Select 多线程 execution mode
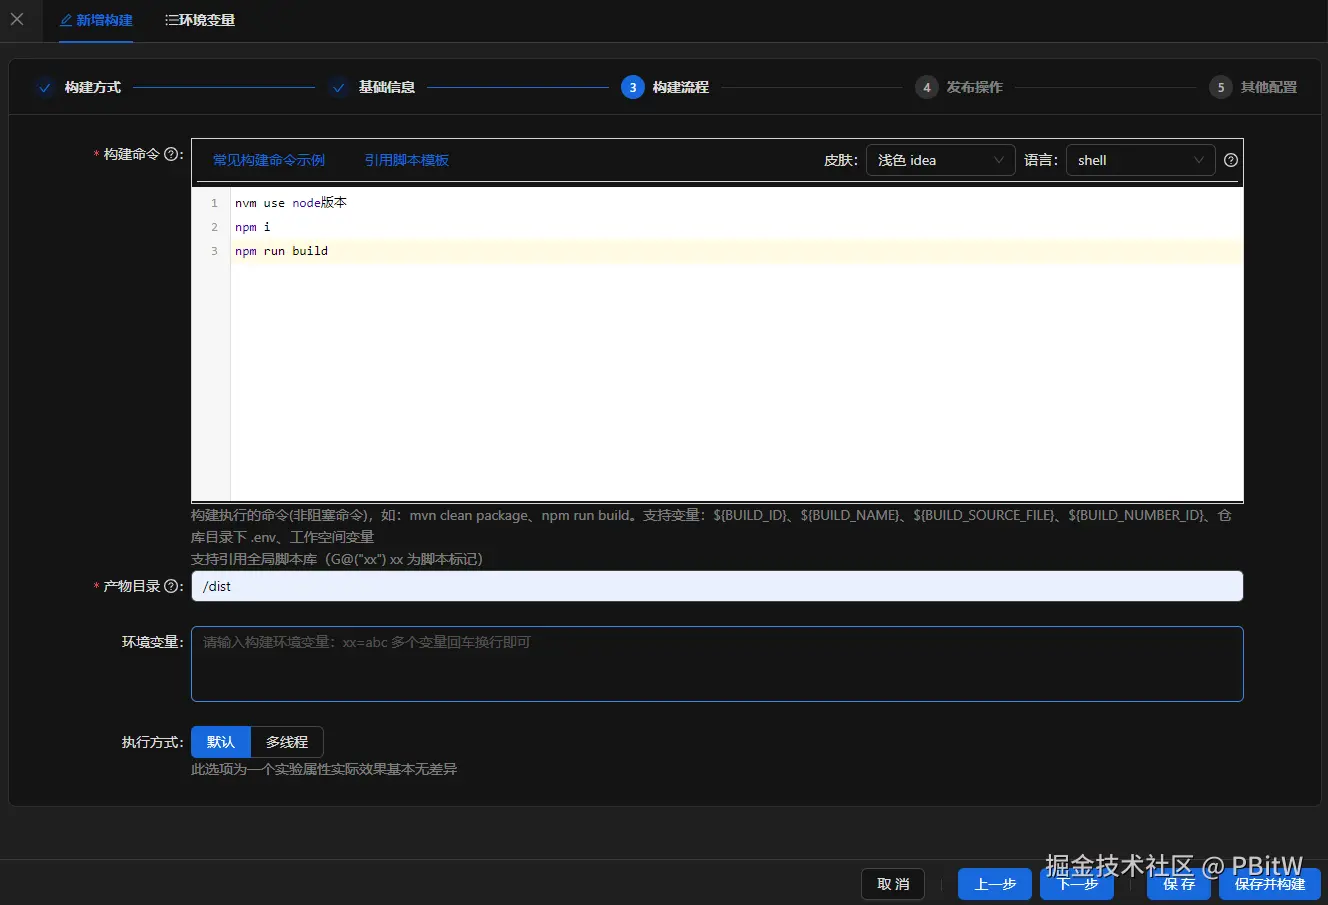 (x=287, y=742)
